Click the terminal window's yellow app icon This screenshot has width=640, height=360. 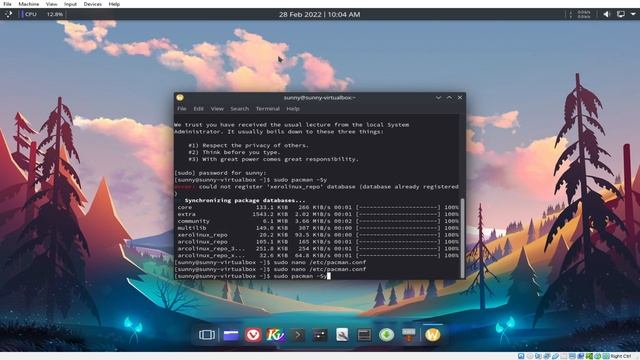[180, 98]
